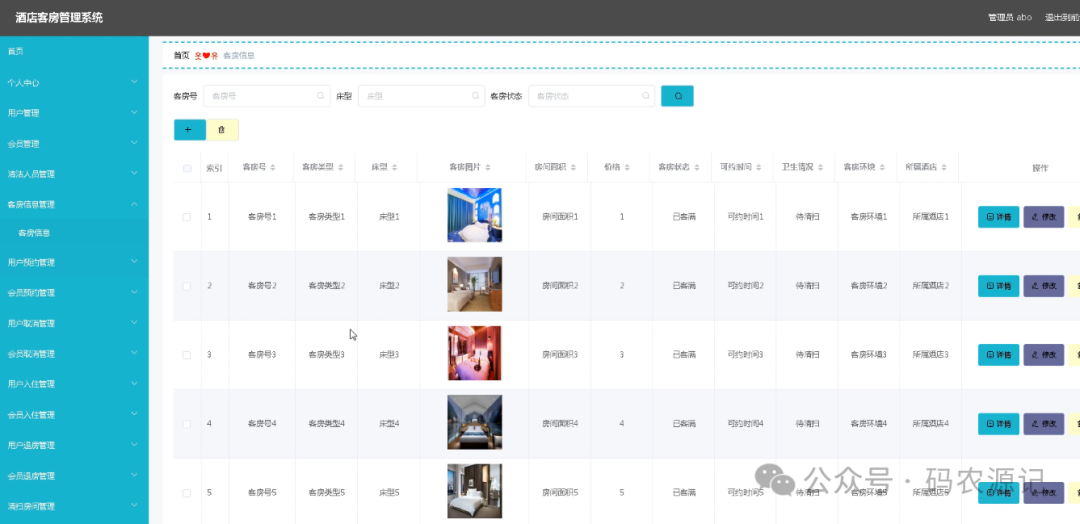Check the box for row 客房号1
The width and height of the screenshot is (1080, 524).
click(x=187, y=217)
